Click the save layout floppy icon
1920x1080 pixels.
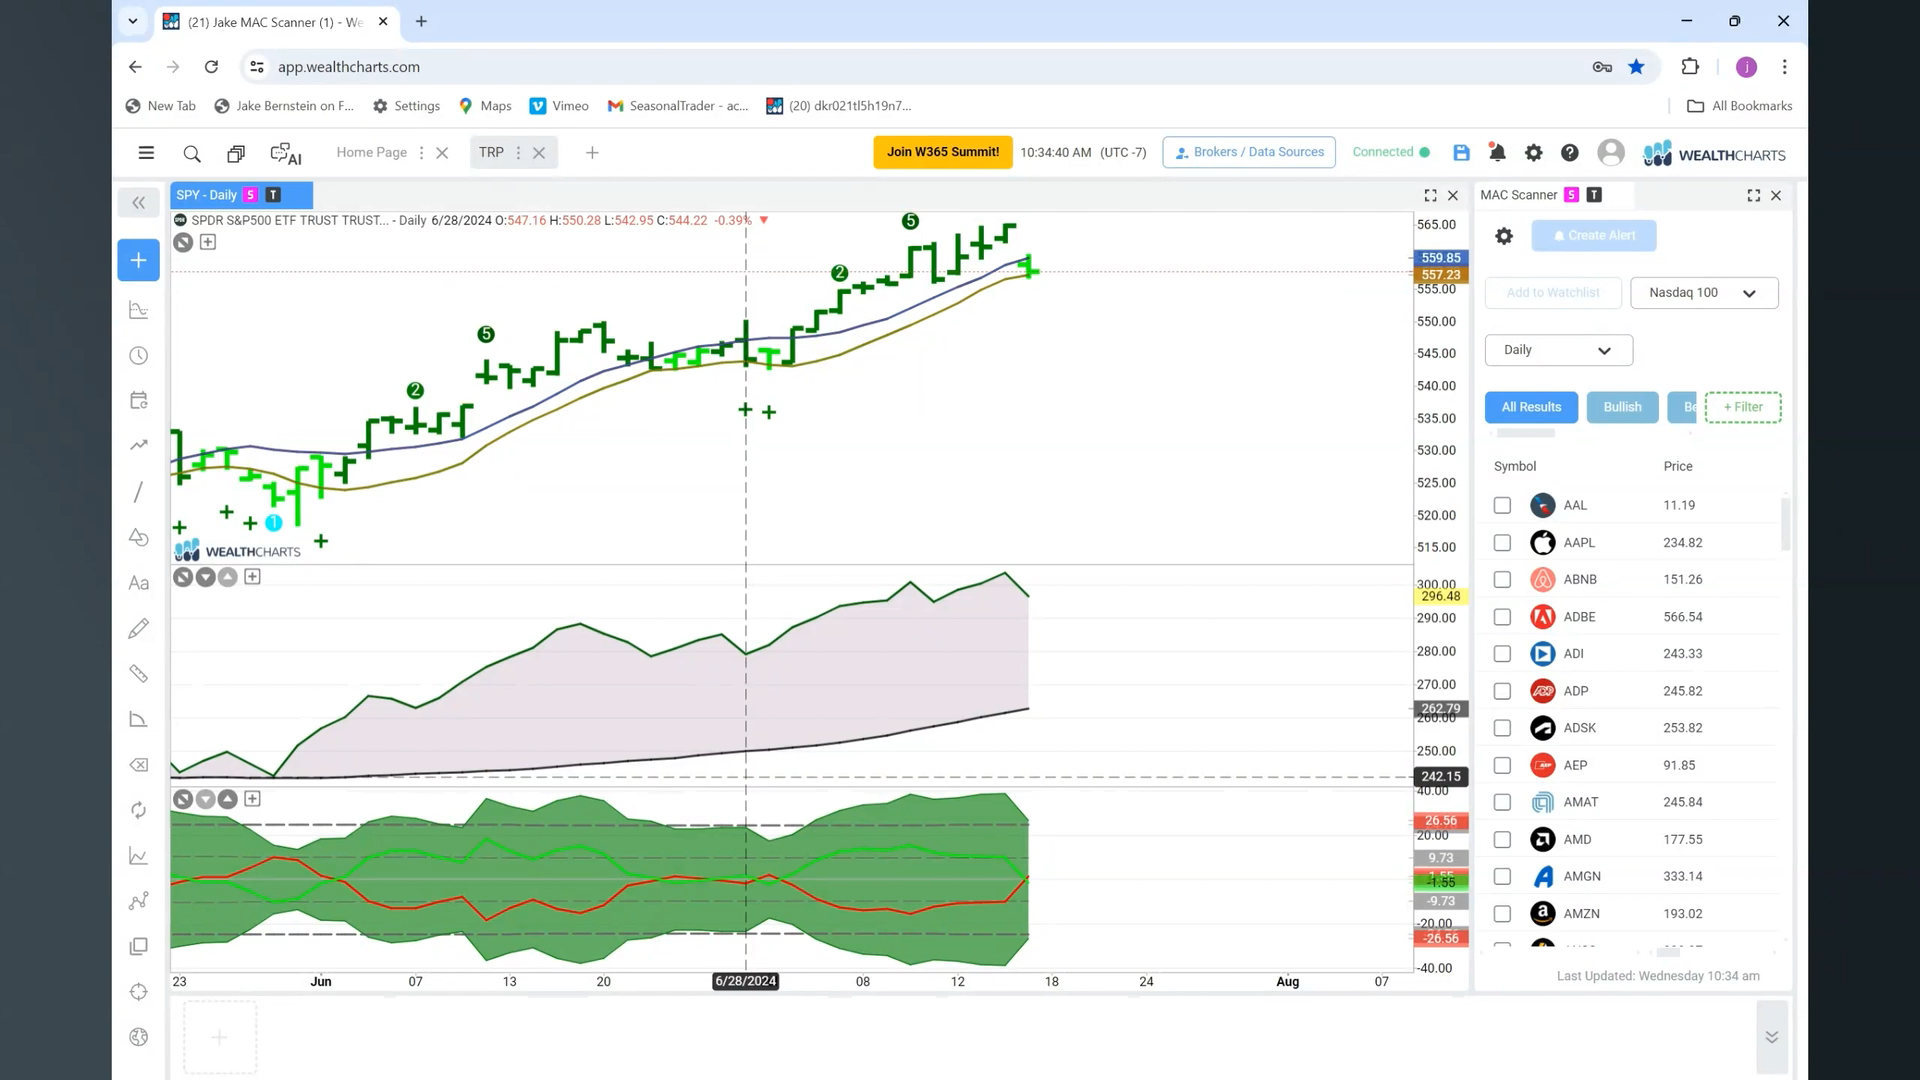coord(1461,153)
